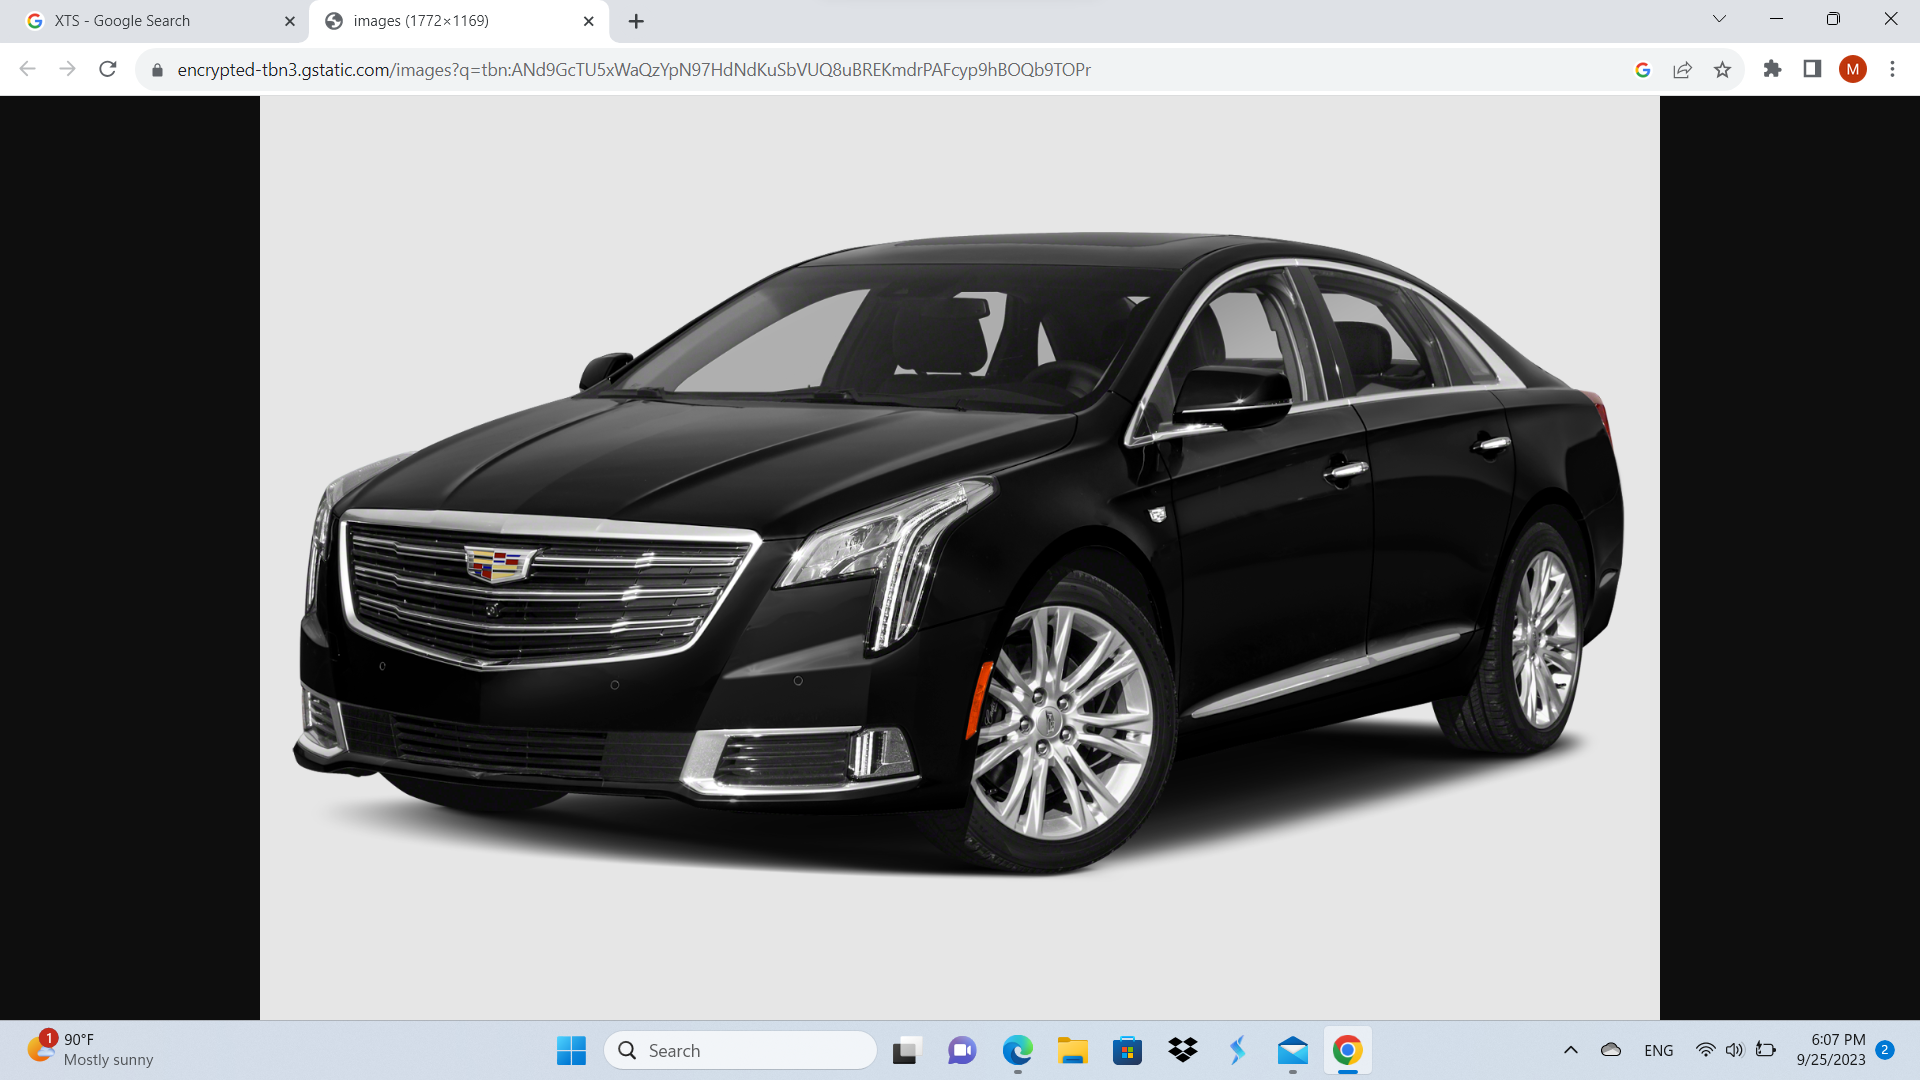Screen dimensions: 1920x1080
Task: Open the notification badge showing 2
Action: pyautogui.click(x=1885, y=1050)
